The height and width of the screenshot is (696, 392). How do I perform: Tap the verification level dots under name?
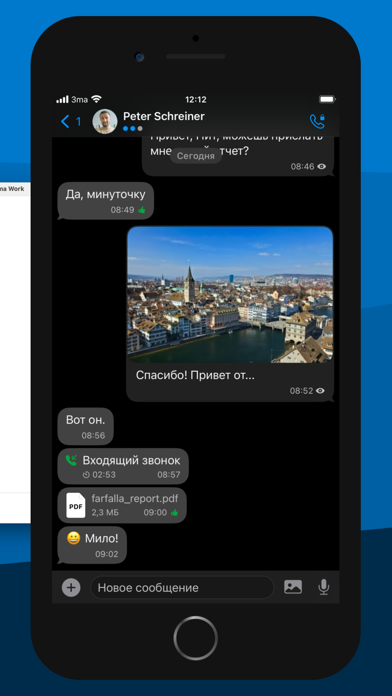pyautogui.click(x=133, y=129)
